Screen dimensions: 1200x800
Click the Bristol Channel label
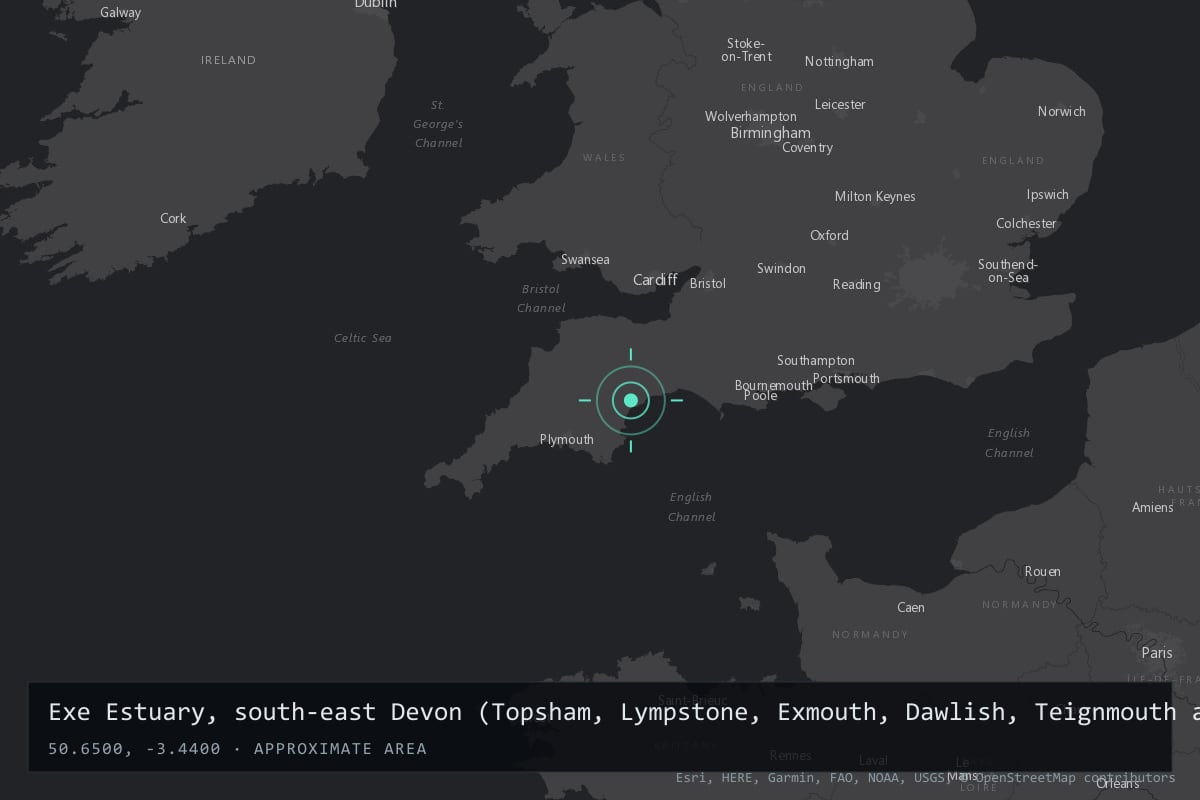click(x=541, y=299)
